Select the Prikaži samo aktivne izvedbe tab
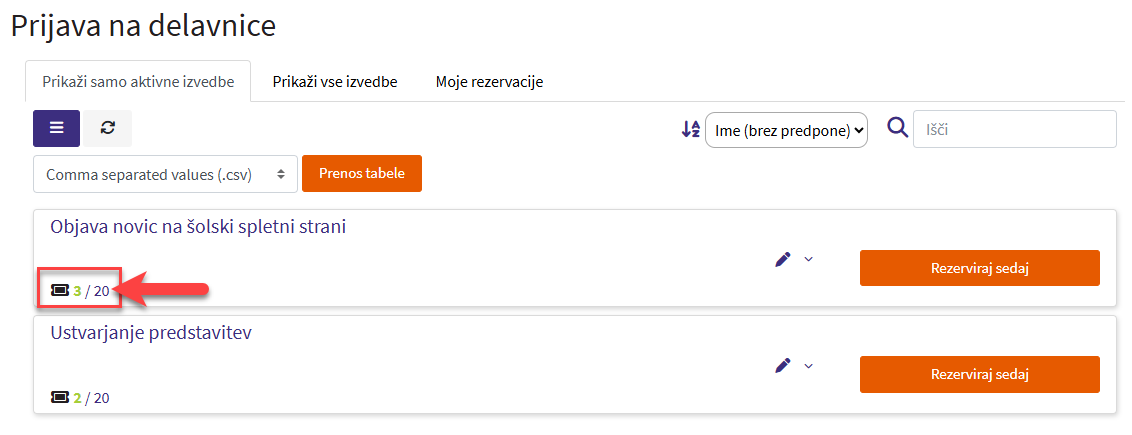The width and height of the screenshot is (1132, 435). (x=138, y=82)
